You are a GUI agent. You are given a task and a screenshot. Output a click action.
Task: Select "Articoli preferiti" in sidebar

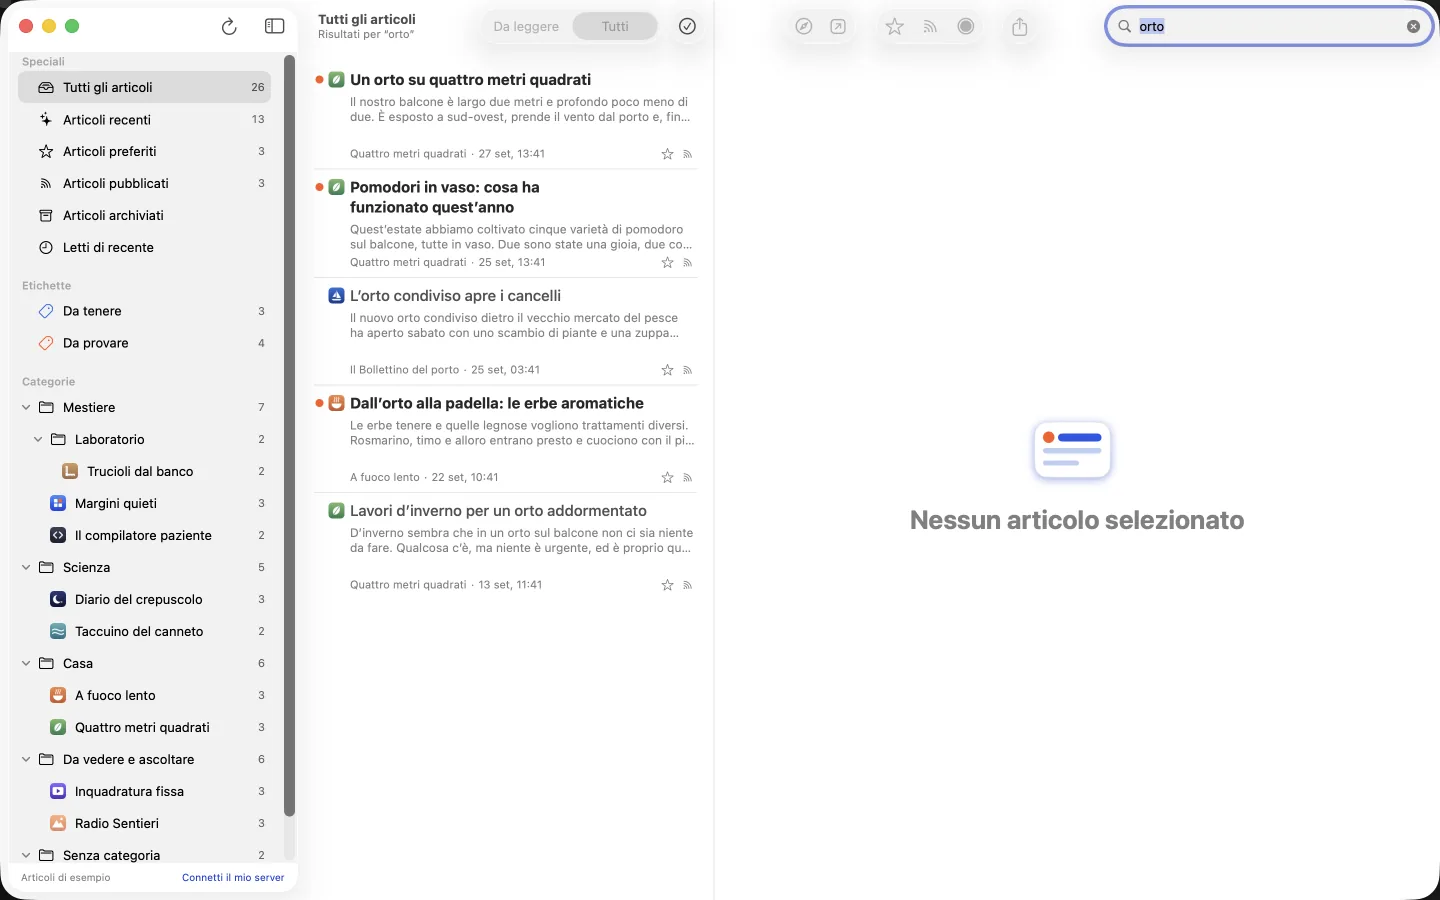(144, 152)
